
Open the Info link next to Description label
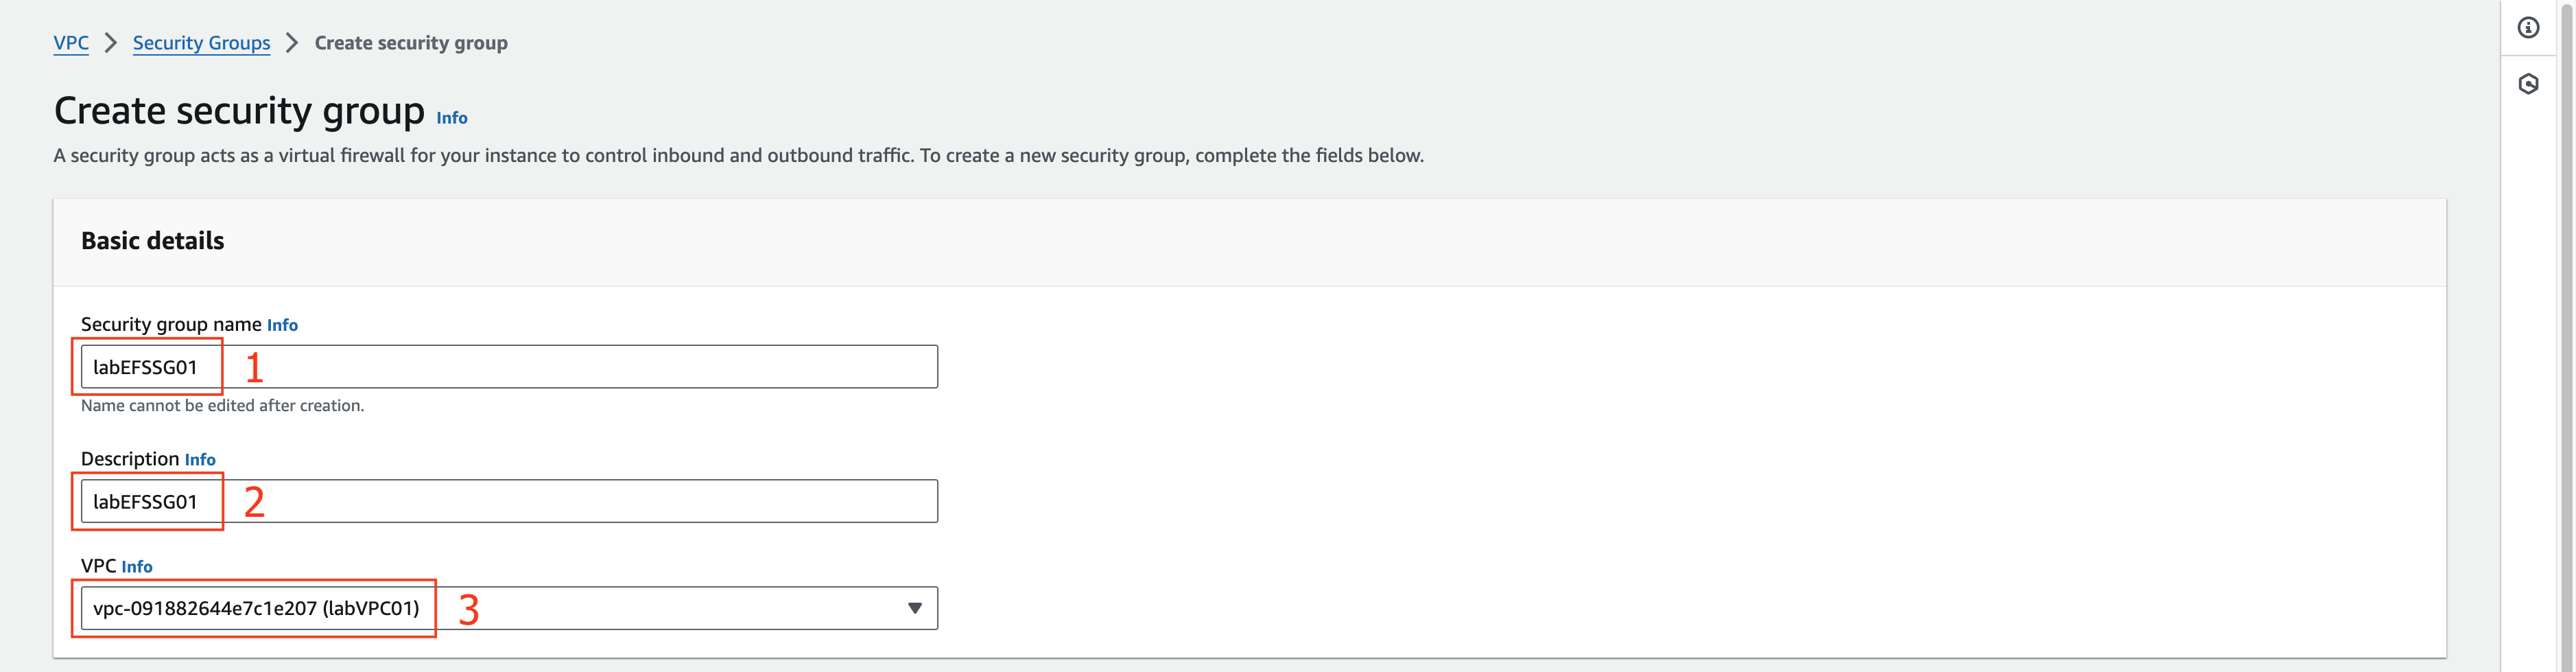(200, 460)
